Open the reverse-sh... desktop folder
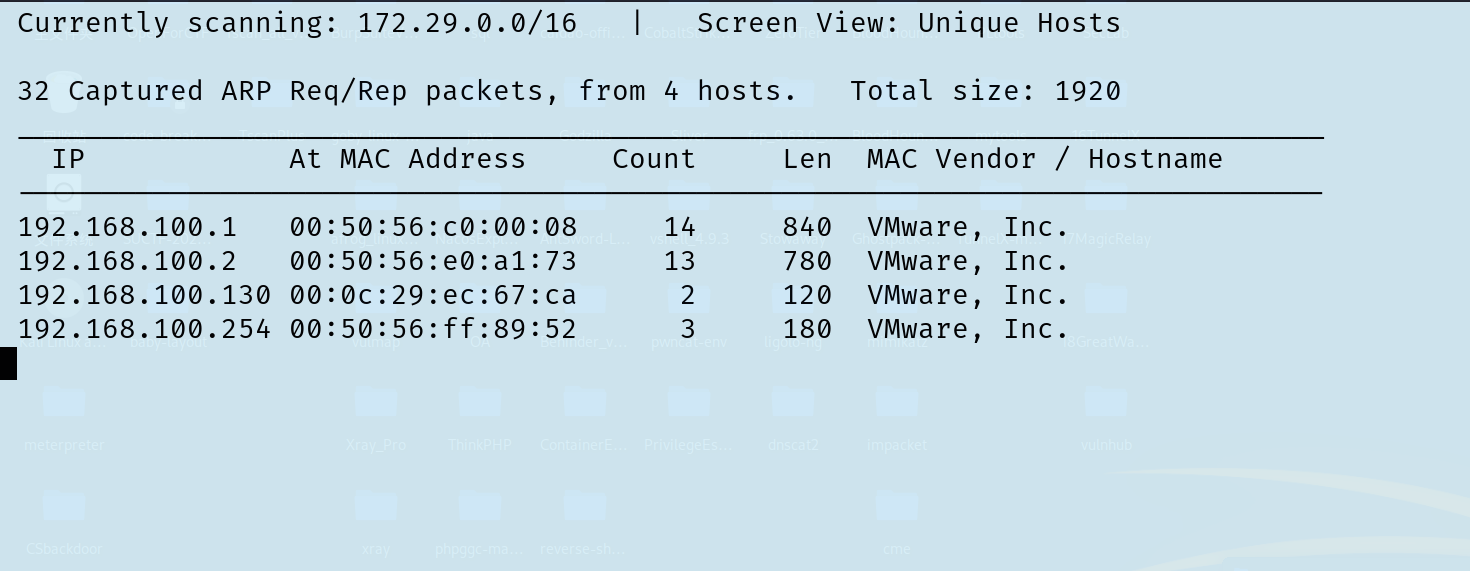Viewport: 1470px width, 571px height. [584, 520]
